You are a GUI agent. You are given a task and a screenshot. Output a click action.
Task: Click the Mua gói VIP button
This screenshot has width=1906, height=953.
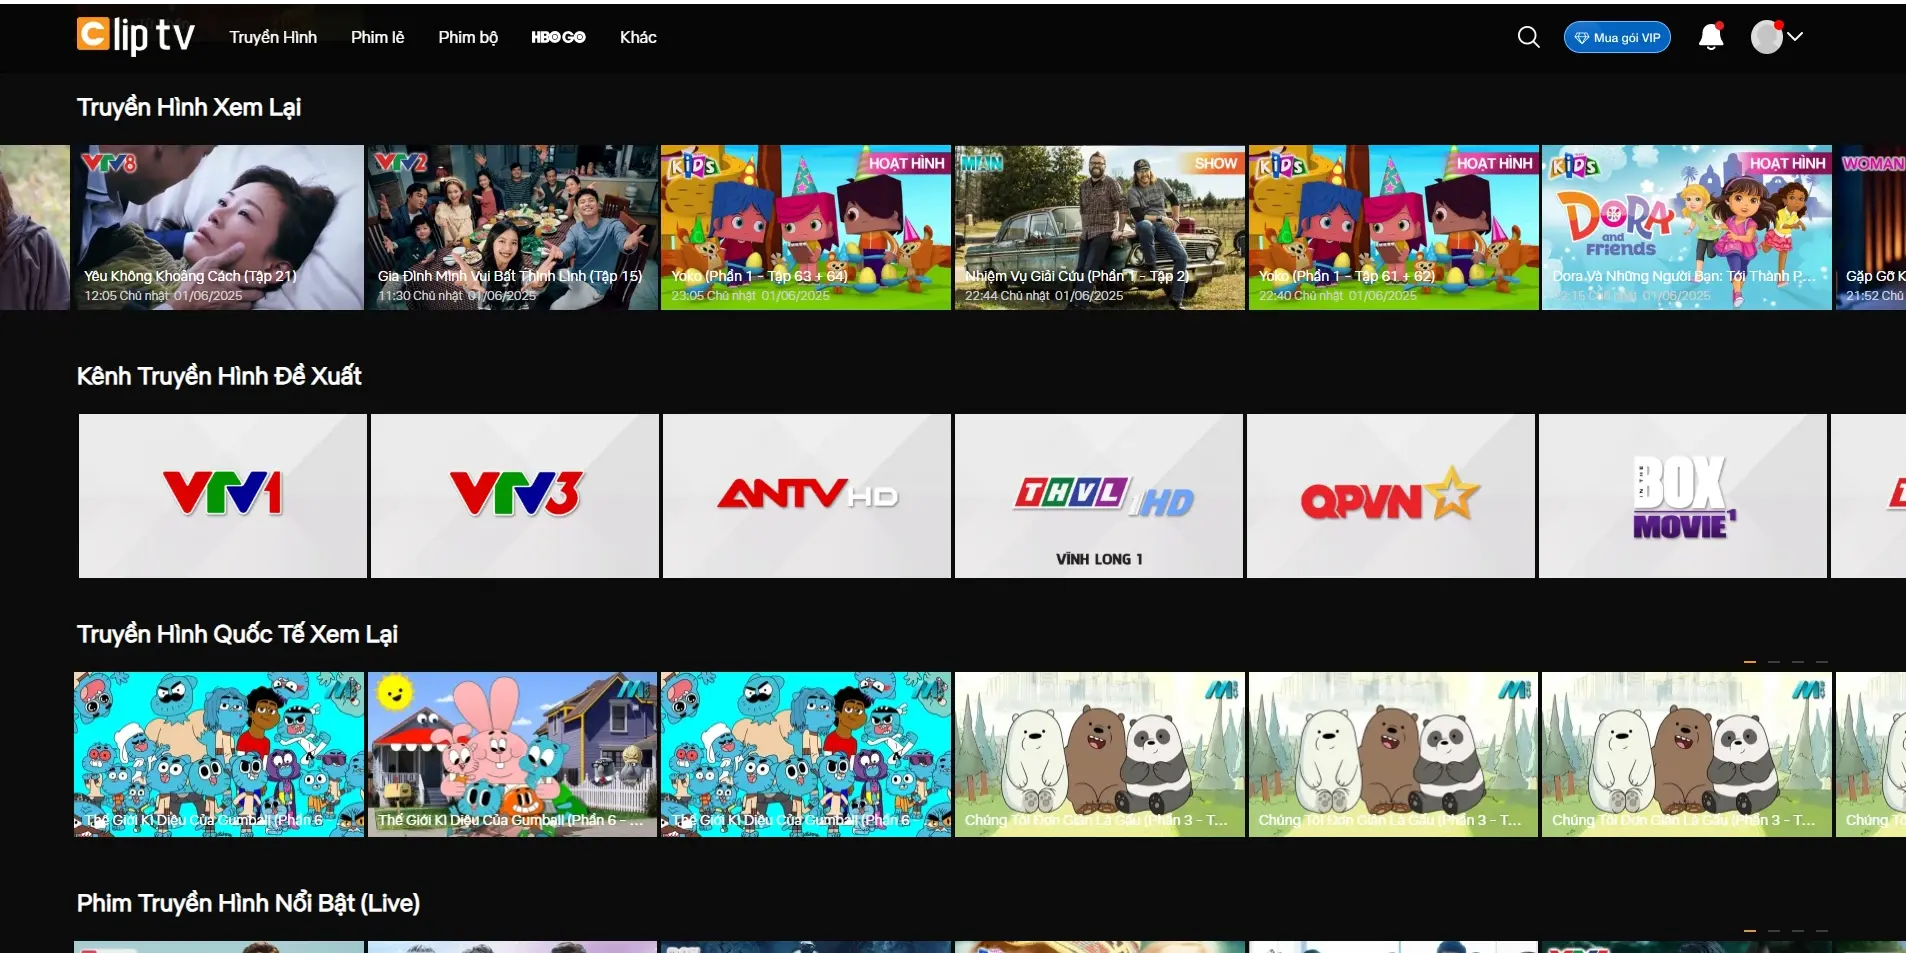click(1617, 37)
